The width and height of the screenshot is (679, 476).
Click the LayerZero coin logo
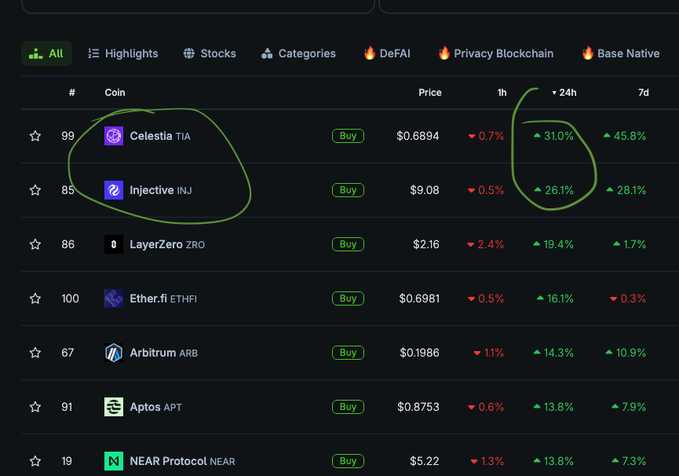tap(113, 244)
